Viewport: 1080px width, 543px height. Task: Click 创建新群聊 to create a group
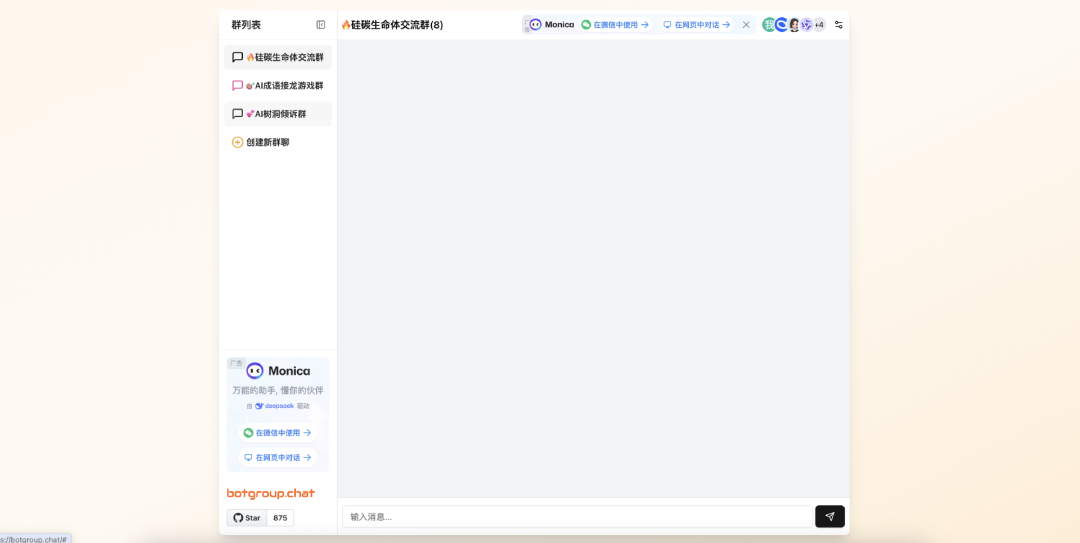(278, 142)
